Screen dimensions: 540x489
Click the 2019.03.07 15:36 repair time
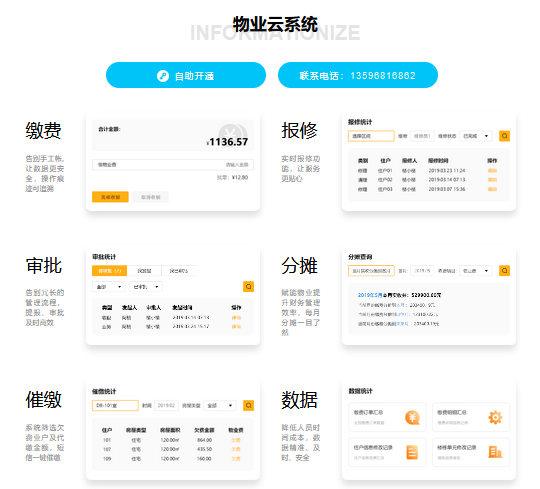447,189
